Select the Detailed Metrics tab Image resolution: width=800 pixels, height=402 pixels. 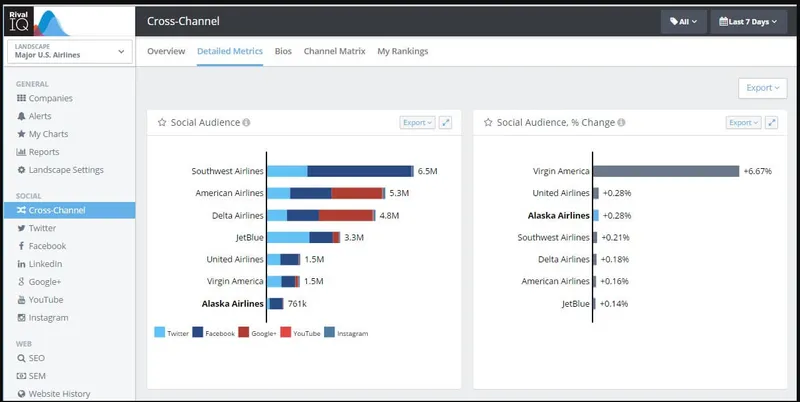pyautogui.click(x=230, y=51)
